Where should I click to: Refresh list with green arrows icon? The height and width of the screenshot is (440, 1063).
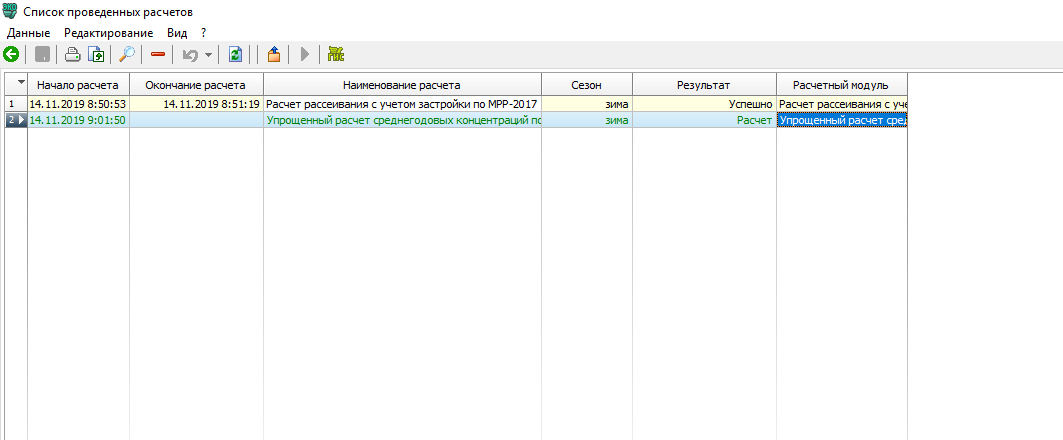click(235, 55)
